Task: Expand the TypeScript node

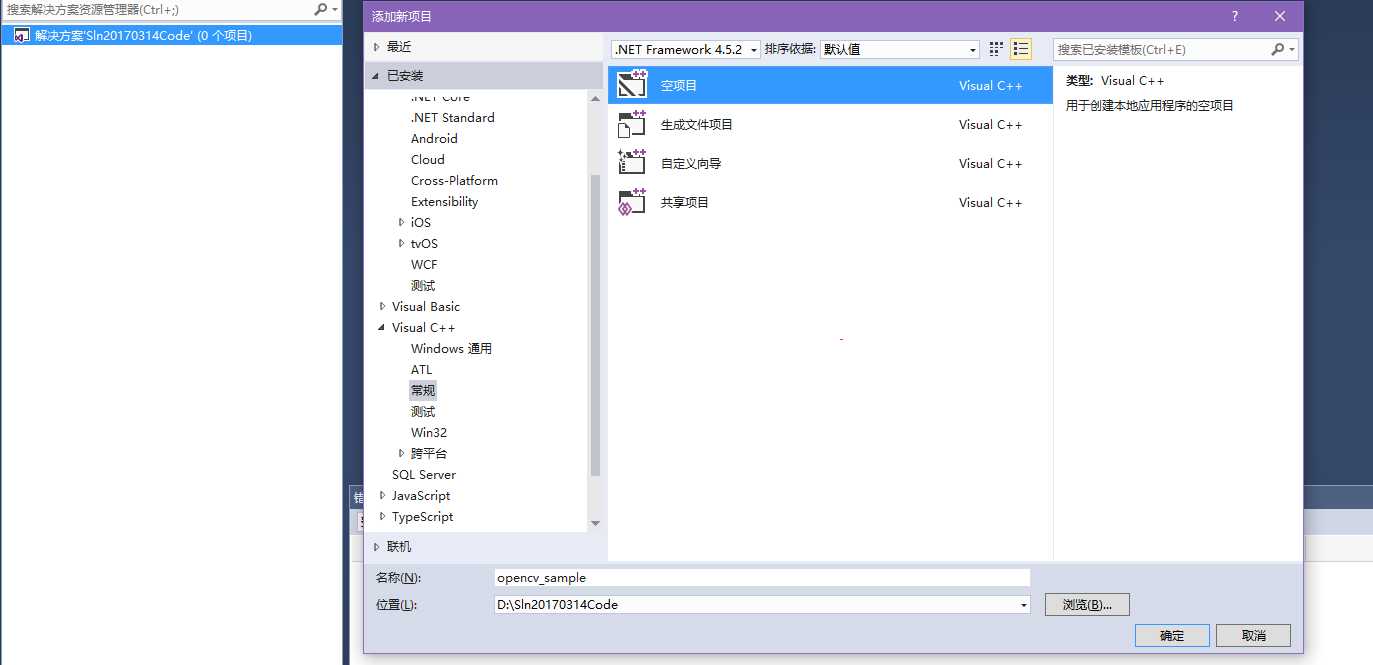Action: (x=382, y=516)
